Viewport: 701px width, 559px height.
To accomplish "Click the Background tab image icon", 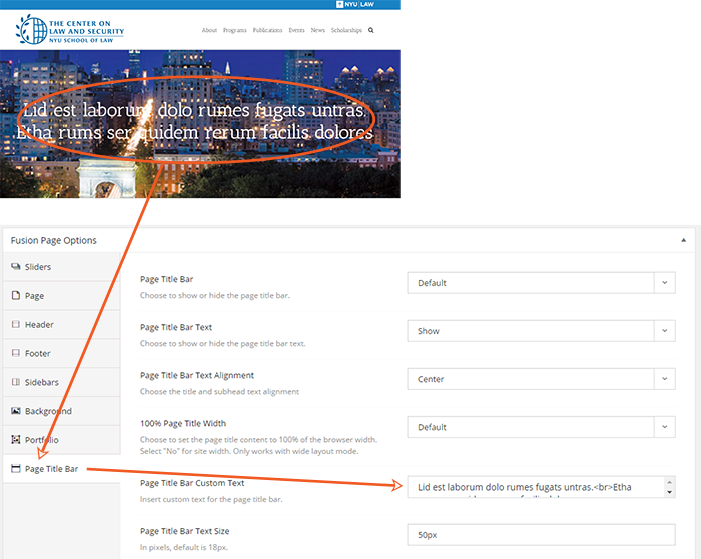I will pyautogui.click(x=16, y=411).
